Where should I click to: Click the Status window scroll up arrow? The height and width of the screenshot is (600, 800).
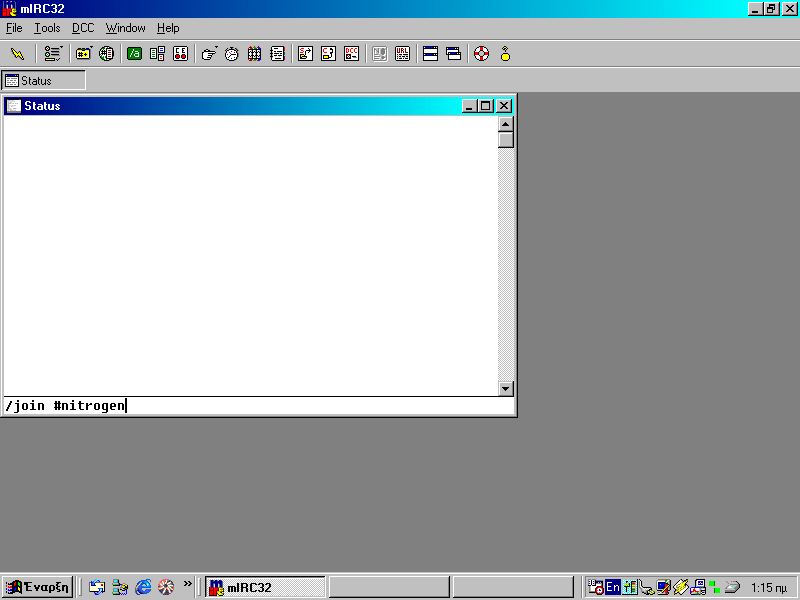[505, 124]
